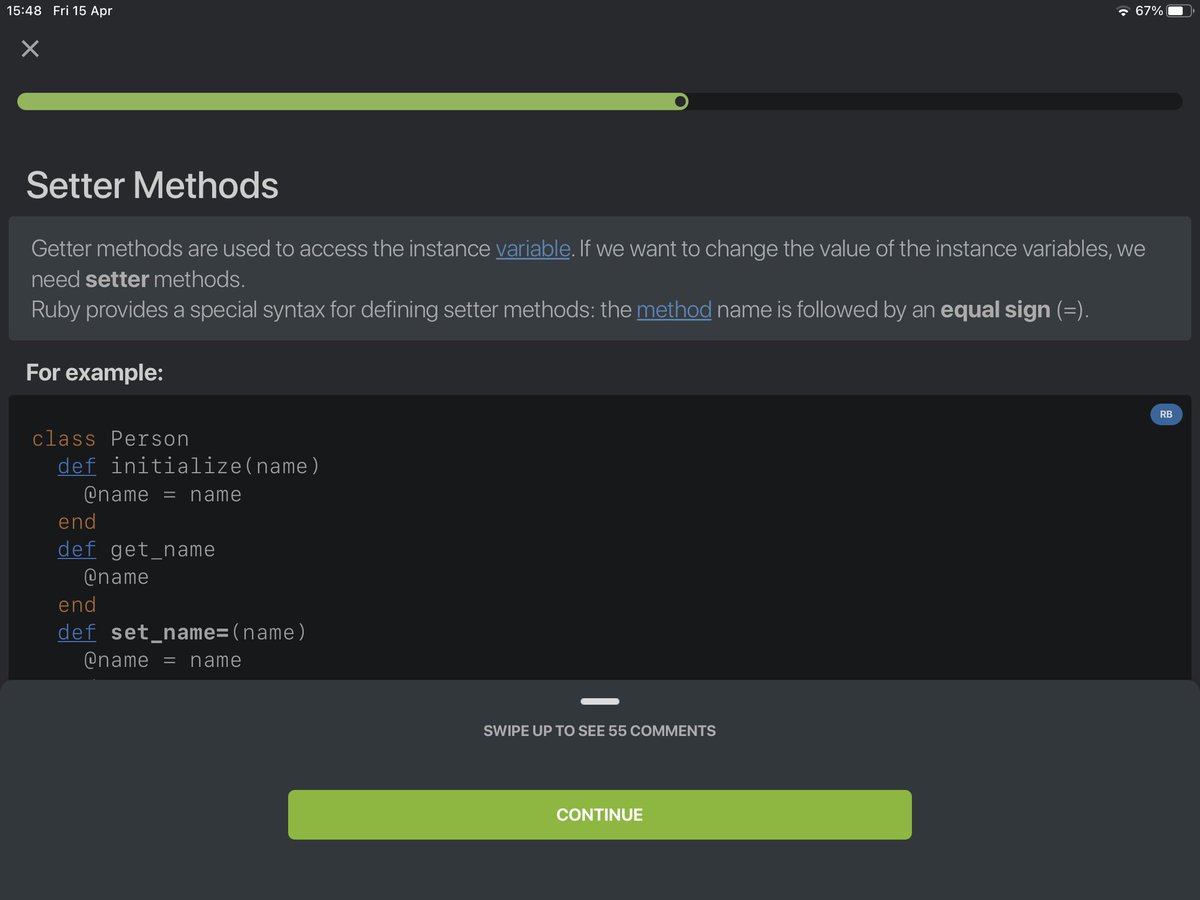The width and height of the screenshot is (1200, 900).
Task: Tap the 'def' link before get_name
Action: point(77,550)
